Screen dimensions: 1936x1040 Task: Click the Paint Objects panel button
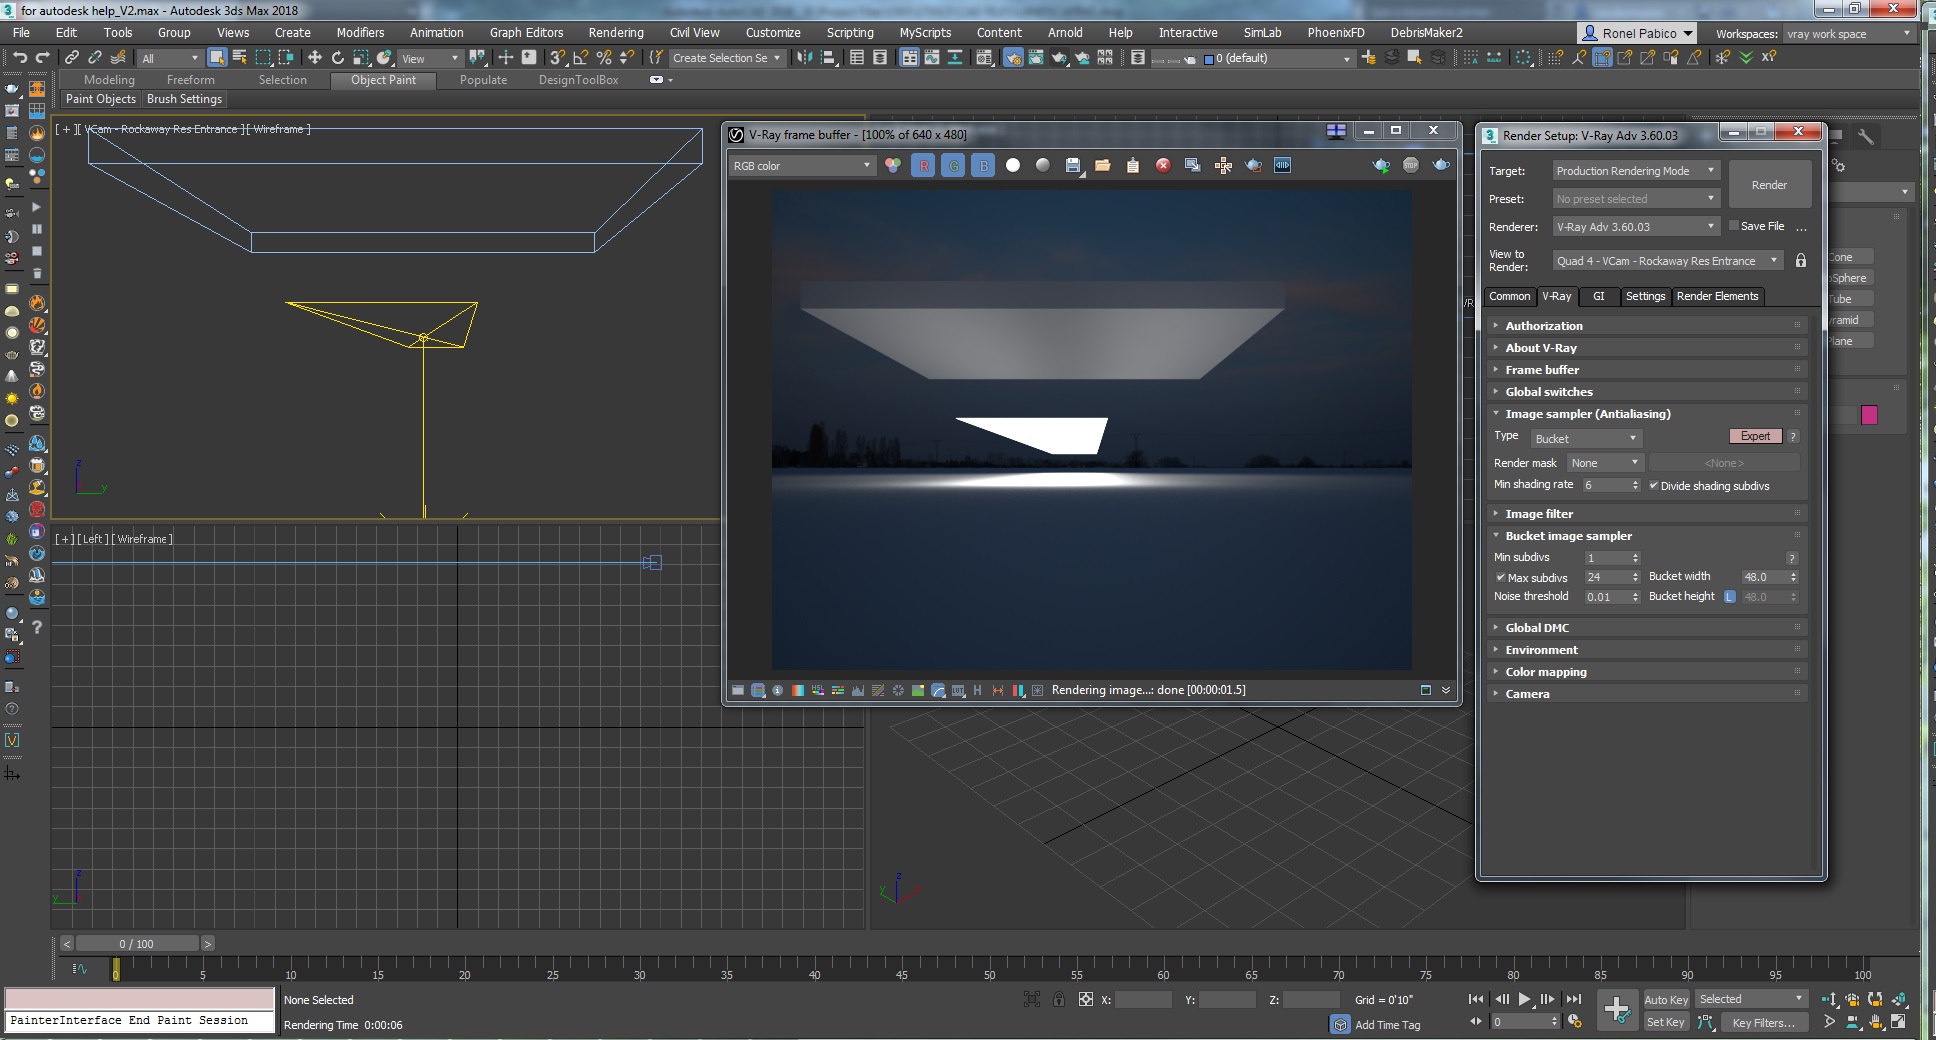(100, 99)
